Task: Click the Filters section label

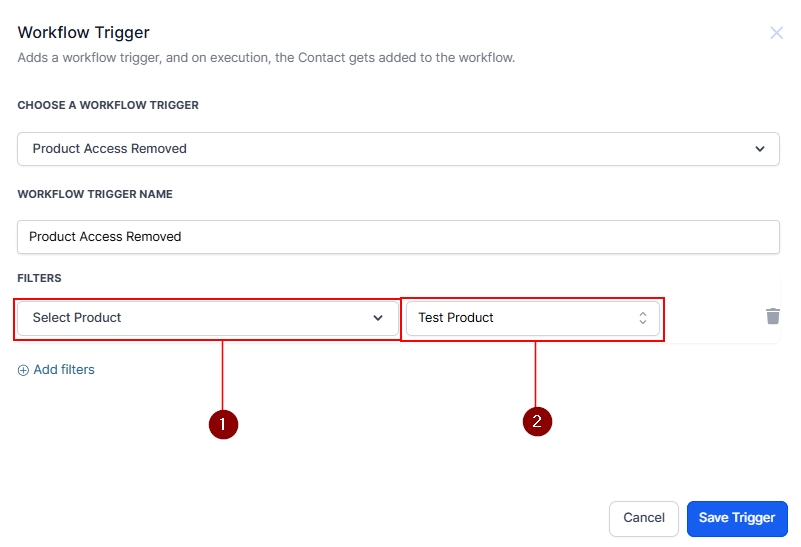Action: [39, 278]
